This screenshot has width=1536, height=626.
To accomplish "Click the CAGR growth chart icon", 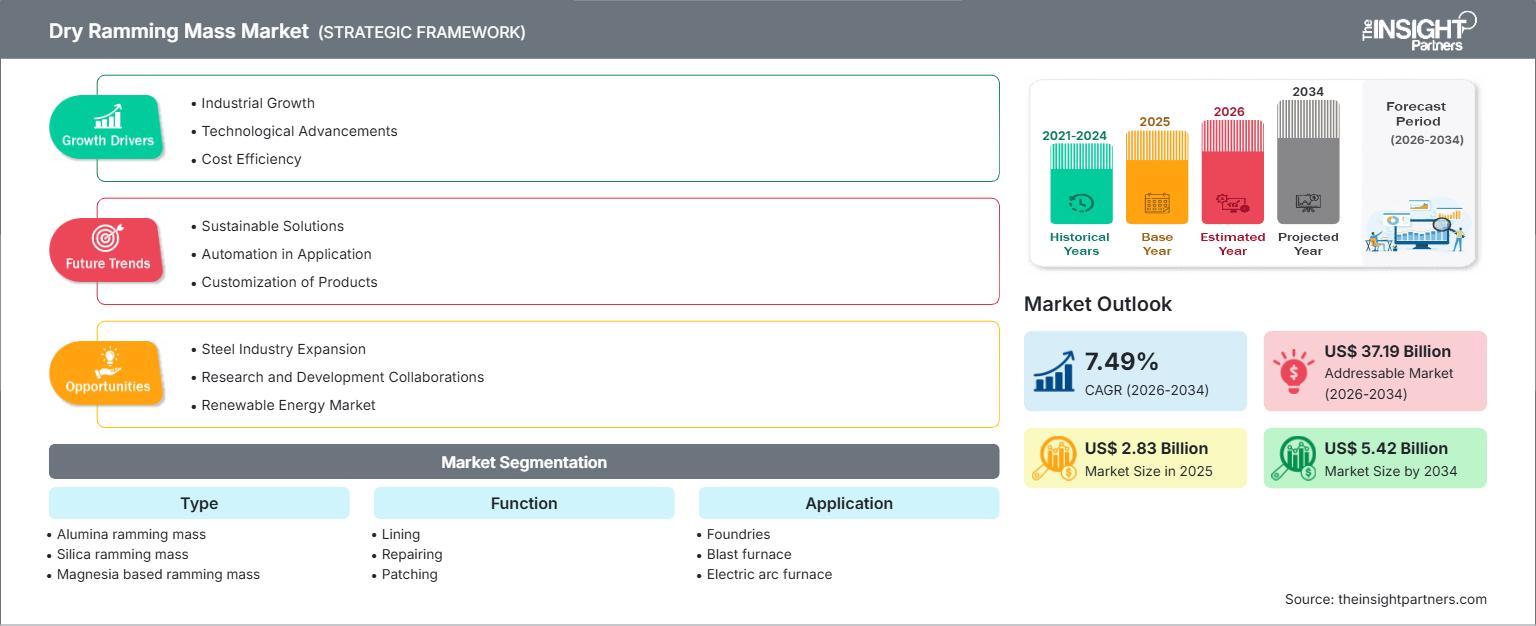I will (1053, 370).
